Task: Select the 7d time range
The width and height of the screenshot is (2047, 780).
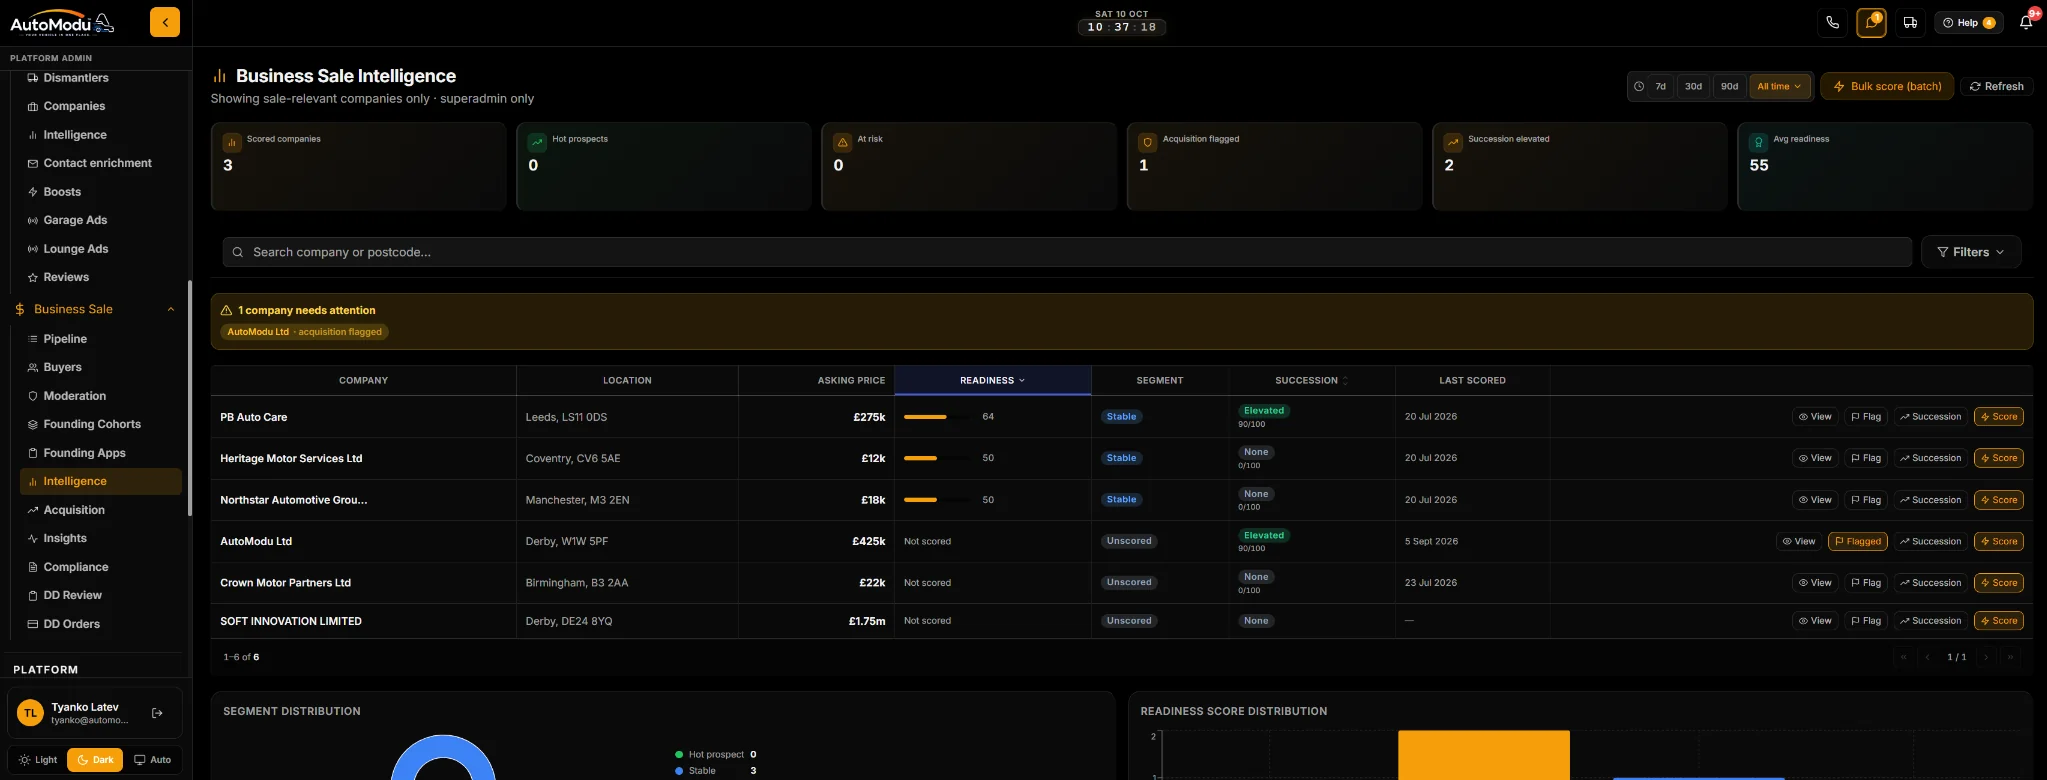Action: pos(1660,87)
